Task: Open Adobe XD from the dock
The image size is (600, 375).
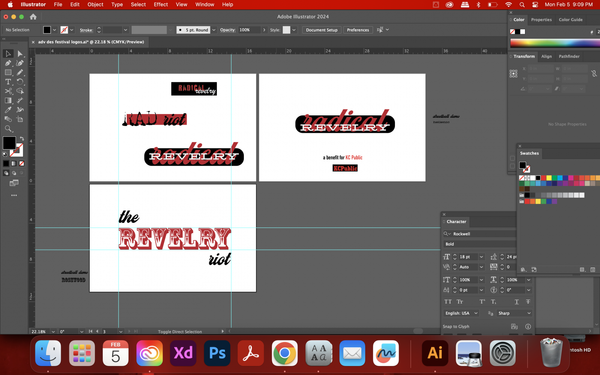Action: point(183,353)
